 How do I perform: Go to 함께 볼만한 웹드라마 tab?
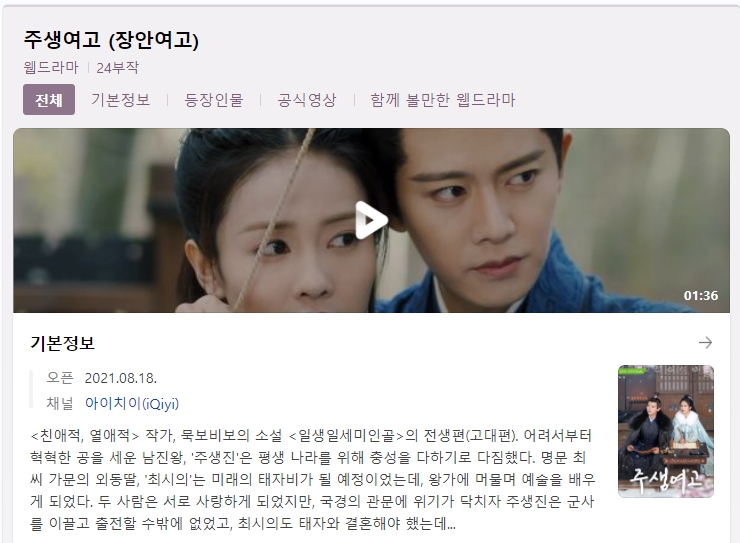[443, 100]
